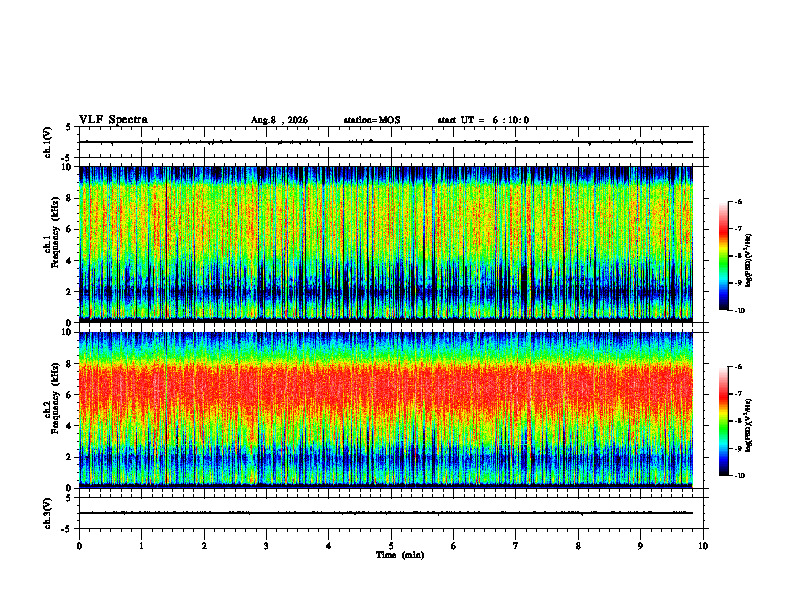This screenshot has width=792, height=612.
Task: Click the ch.2 color bar log(PSD) label
Action: pos(748,424)
